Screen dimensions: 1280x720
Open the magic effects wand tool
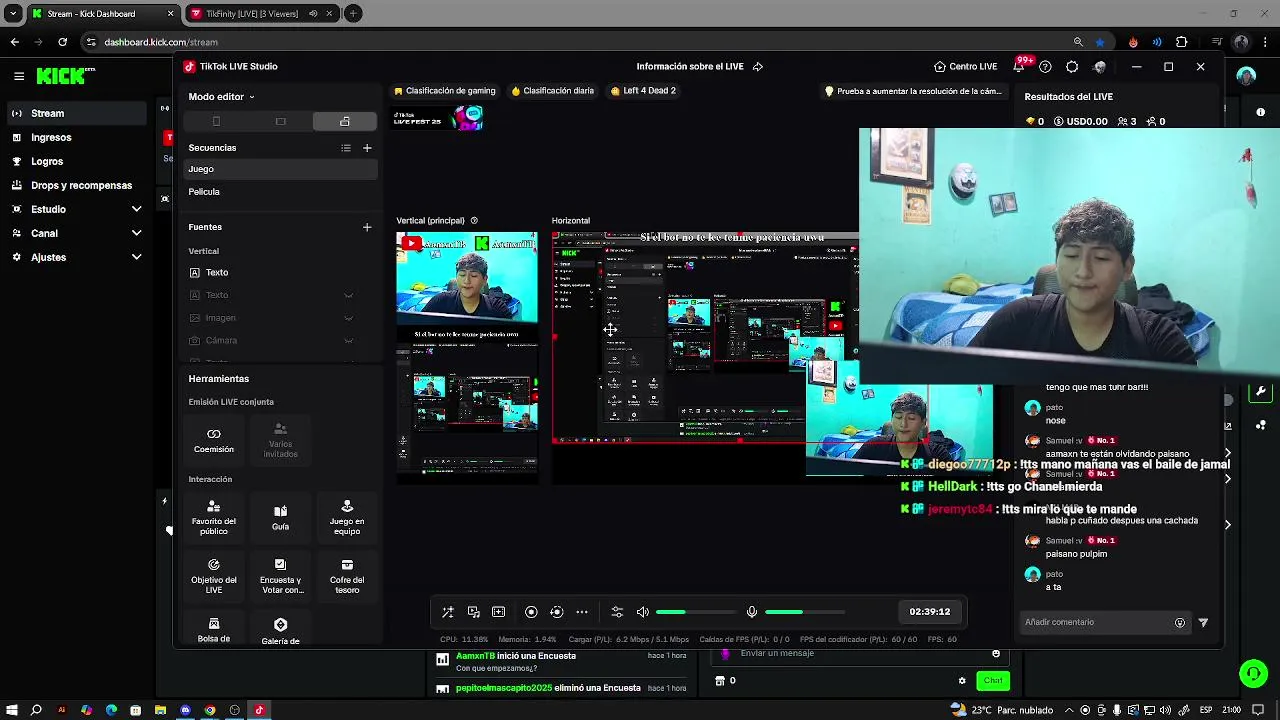point(448,612)
